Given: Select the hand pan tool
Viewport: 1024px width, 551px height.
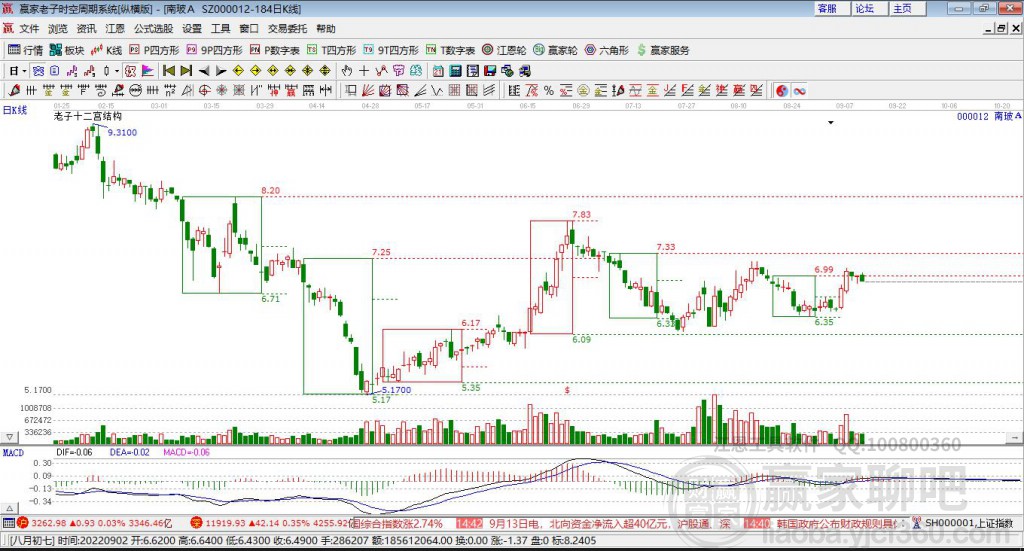Looking at the screenshot, I should click(347, 71).
